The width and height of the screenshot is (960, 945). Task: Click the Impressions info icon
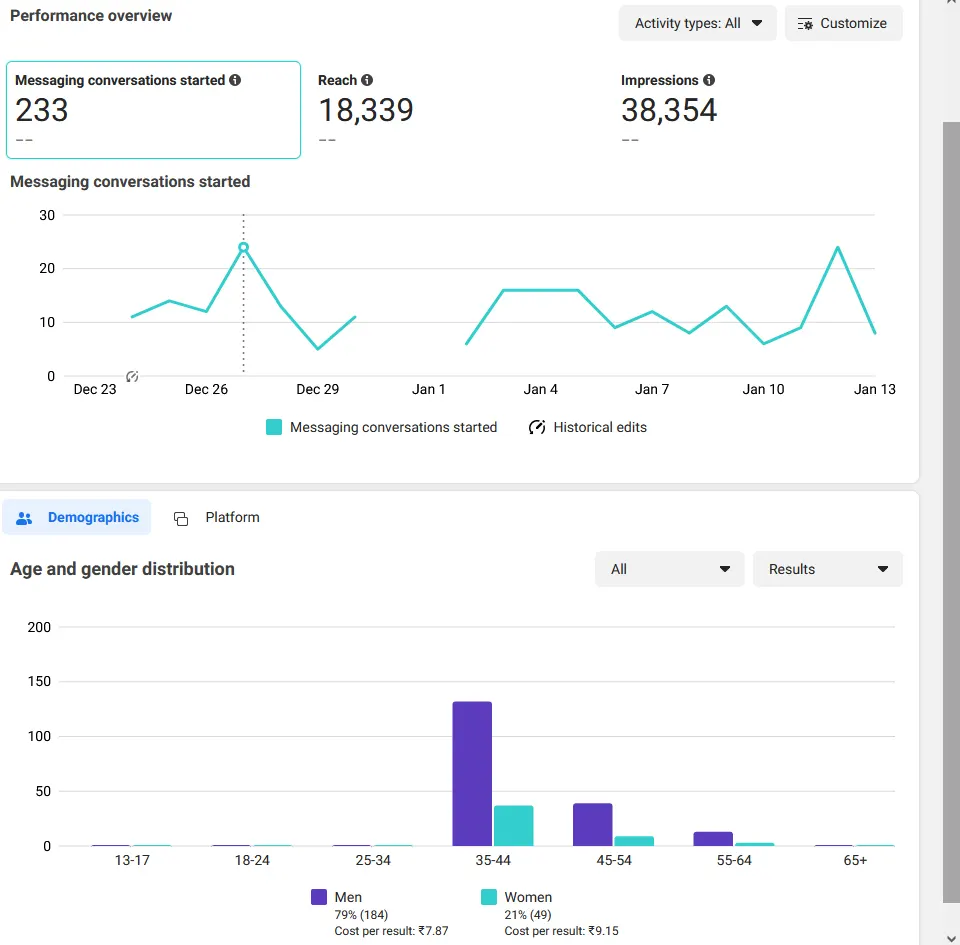(x=709, y=80)
